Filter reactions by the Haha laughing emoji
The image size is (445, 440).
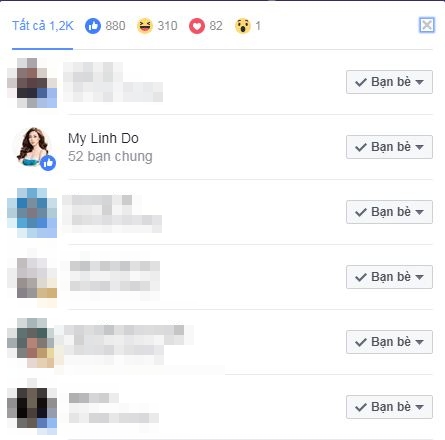(x=145, y=26)
